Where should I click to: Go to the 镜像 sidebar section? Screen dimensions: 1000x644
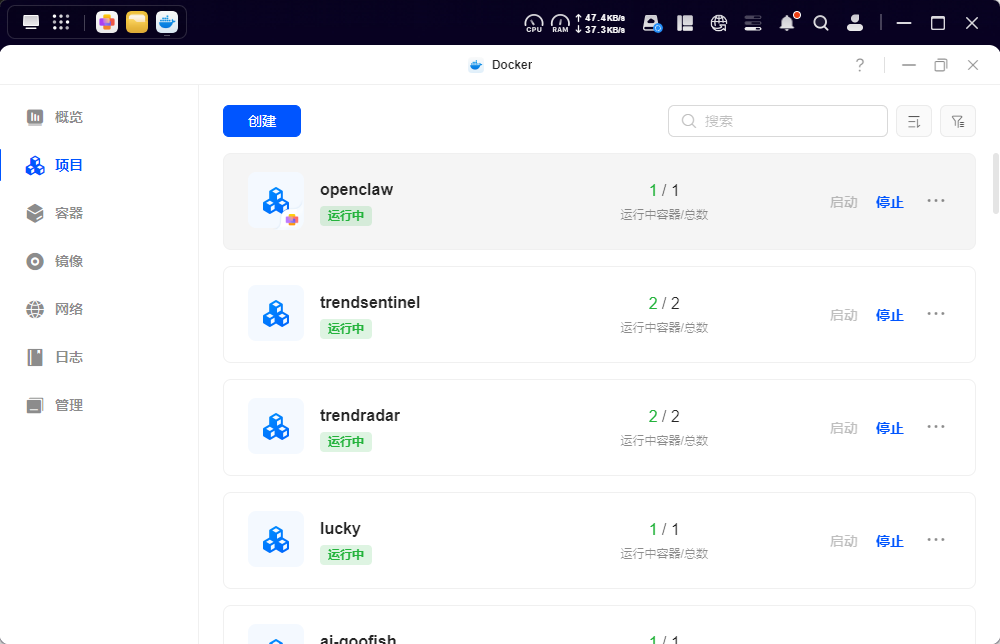(68, 261)
